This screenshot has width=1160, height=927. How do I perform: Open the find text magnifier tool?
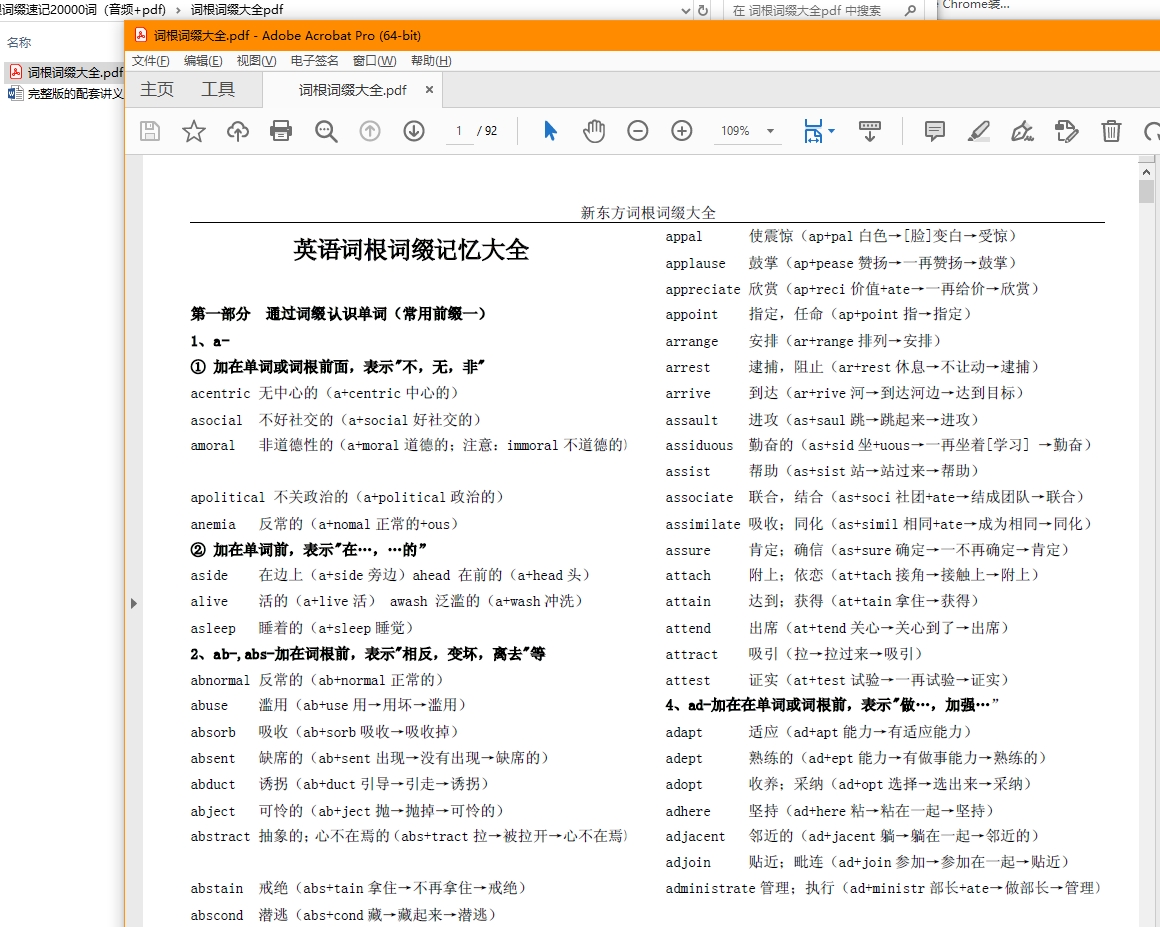coord(326,131)
